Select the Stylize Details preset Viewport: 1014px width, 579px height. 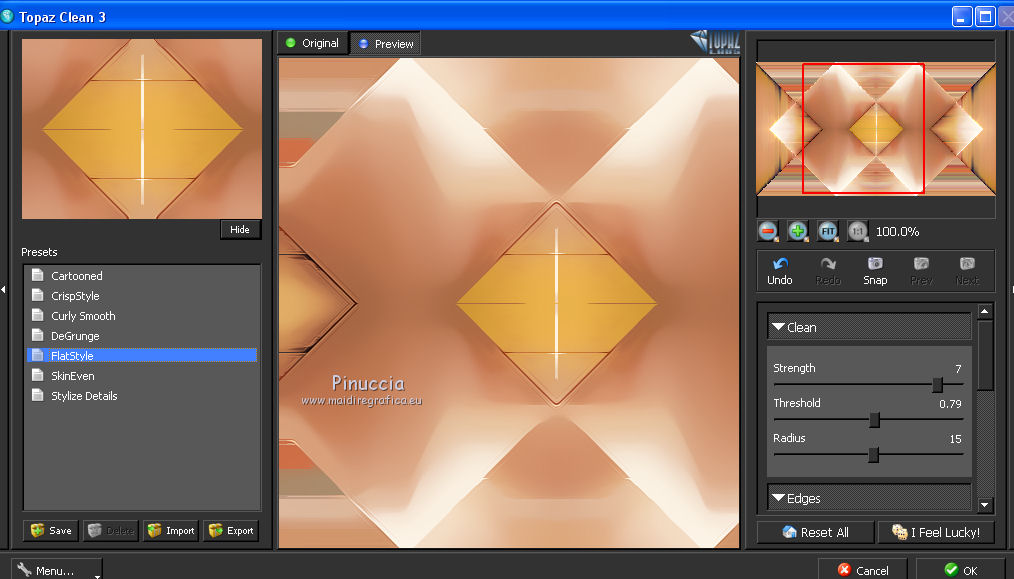(142, 396)
